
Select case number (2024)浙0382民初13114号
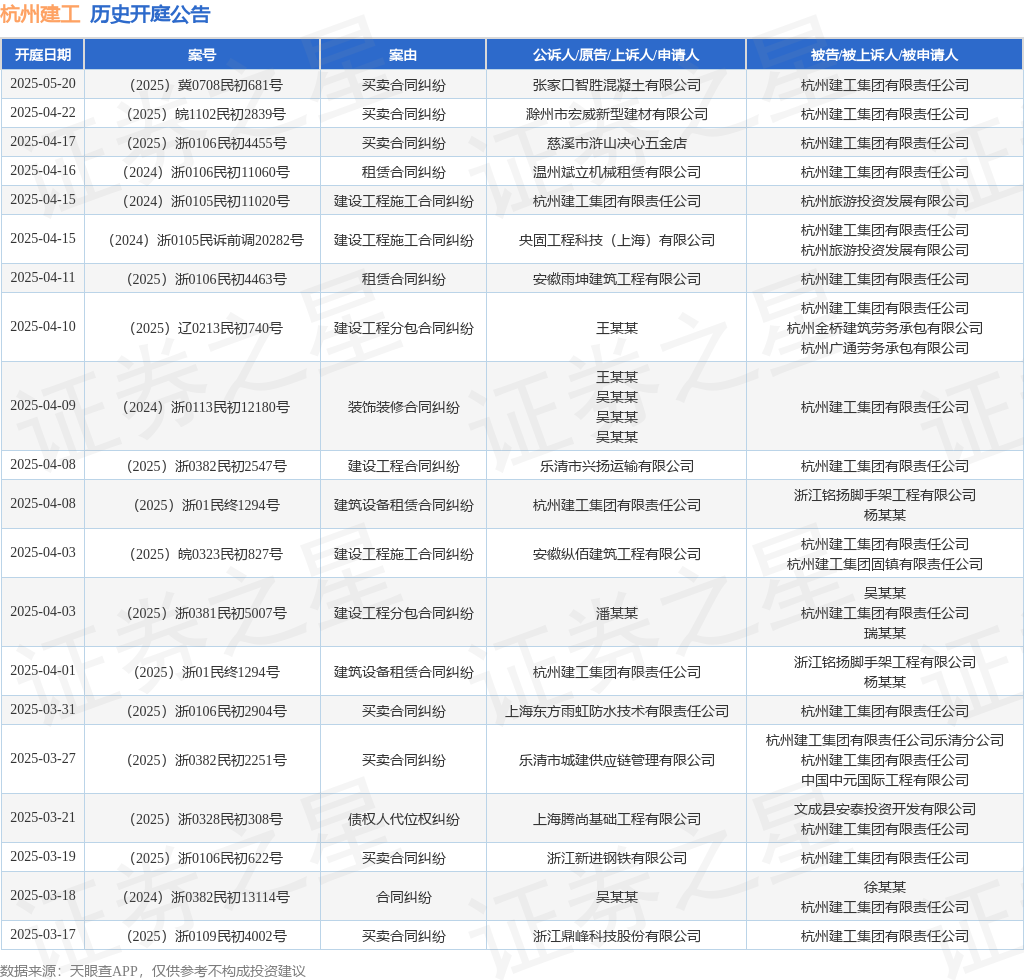tap(202, 897)
